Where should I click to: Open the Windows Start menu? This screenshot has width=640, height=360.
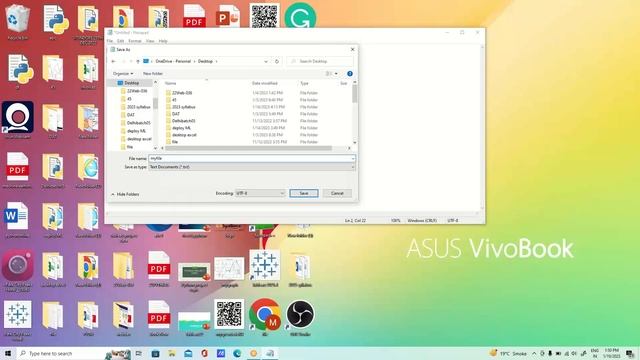8,353
